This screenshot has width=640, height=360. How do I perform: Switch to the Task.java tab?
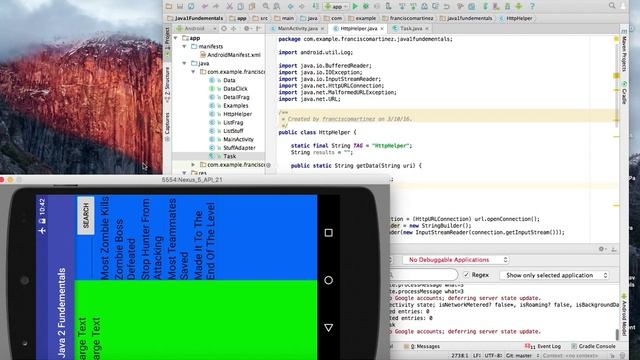(x=410, y=29)
